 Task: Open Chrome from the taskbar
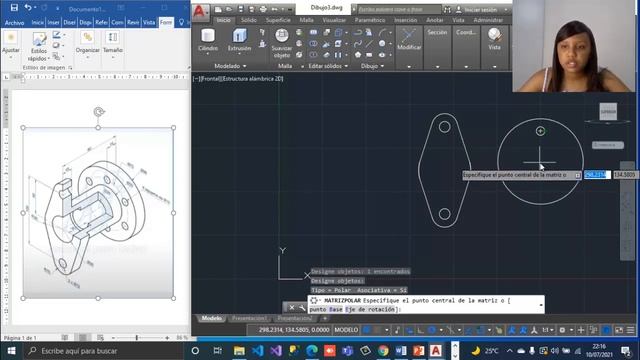point(383,351)
